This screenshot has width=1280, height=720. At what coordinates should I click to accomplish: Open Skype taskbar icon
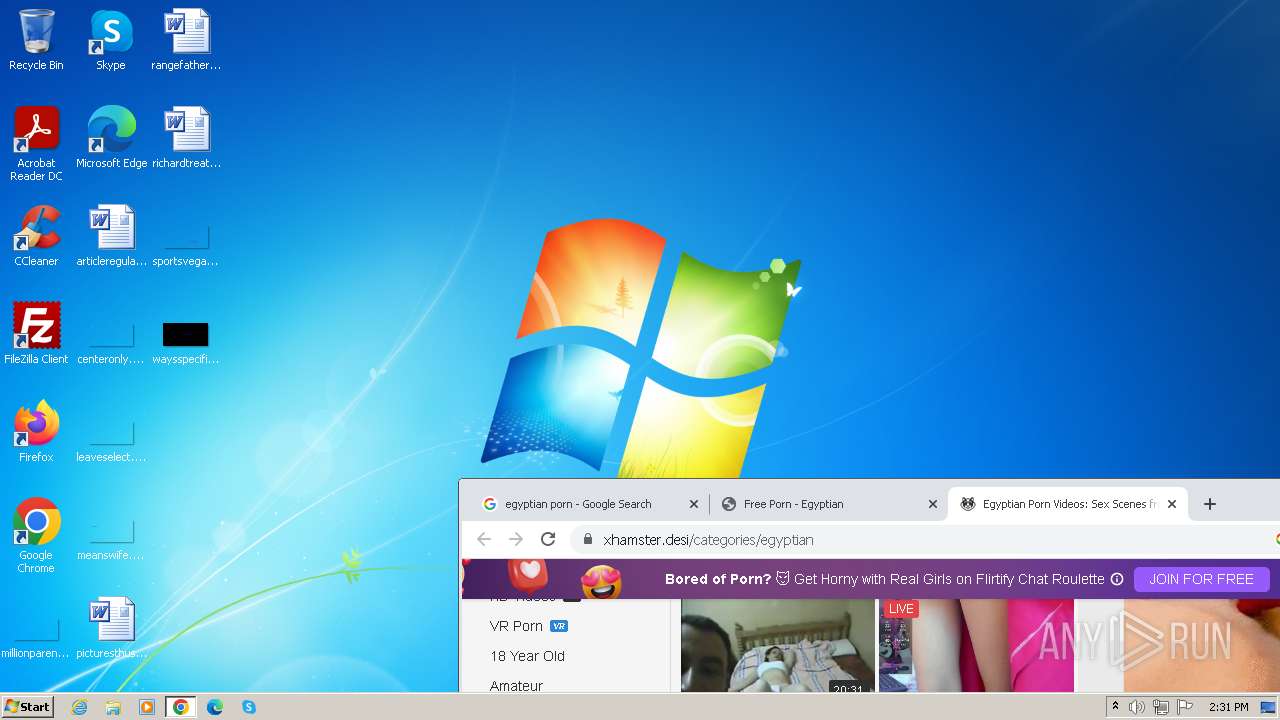click(249, 707)
